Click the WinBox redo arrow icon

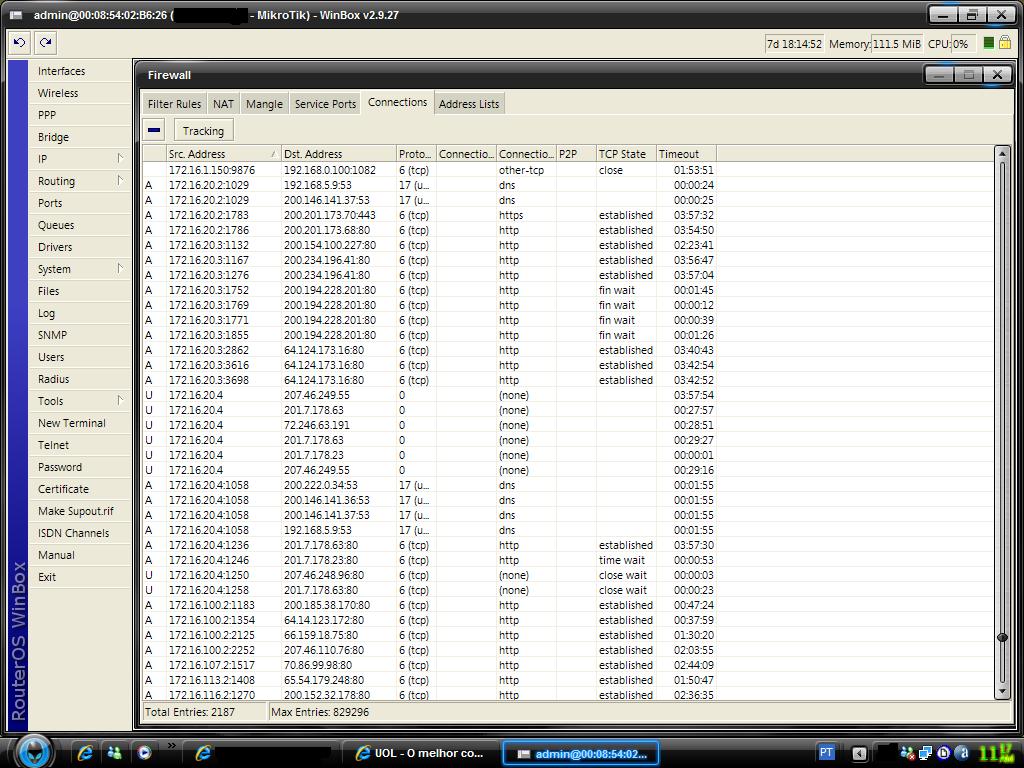[45, 43]
